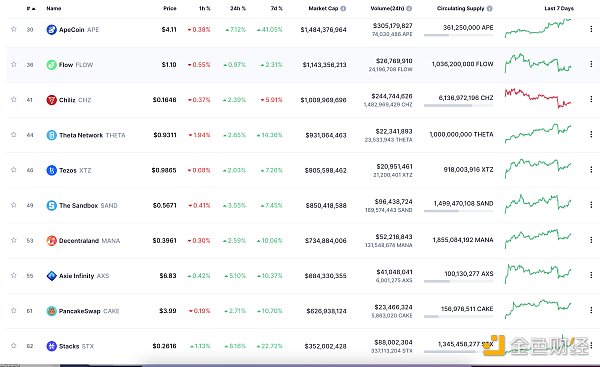600x367 pixels.
Task: Click the Axie Infinity logo icon
Action: coord(51,276)
